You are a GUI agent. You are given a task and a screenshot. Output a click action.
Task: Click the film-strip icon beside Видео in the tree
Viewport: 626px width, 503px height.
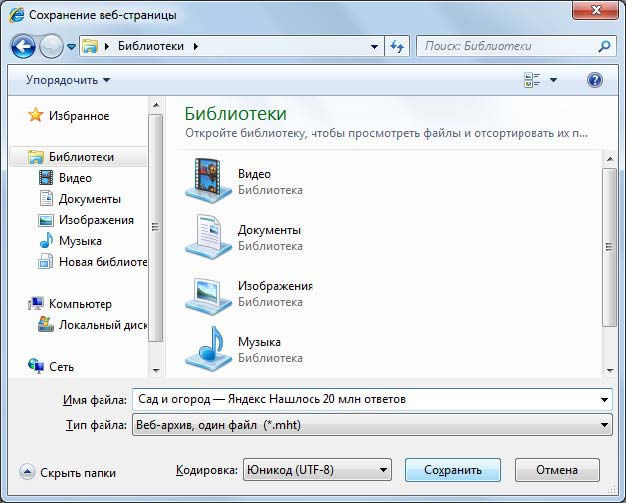pyautogui.click(x=46, y=177)
